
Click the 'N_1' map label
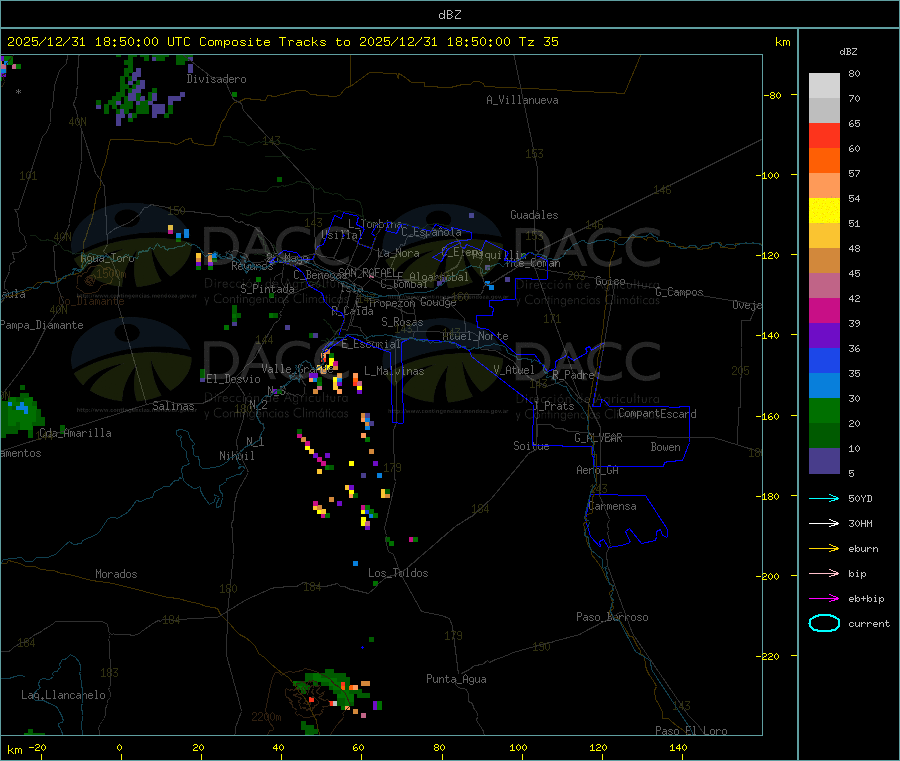click(x=255, y=441)
